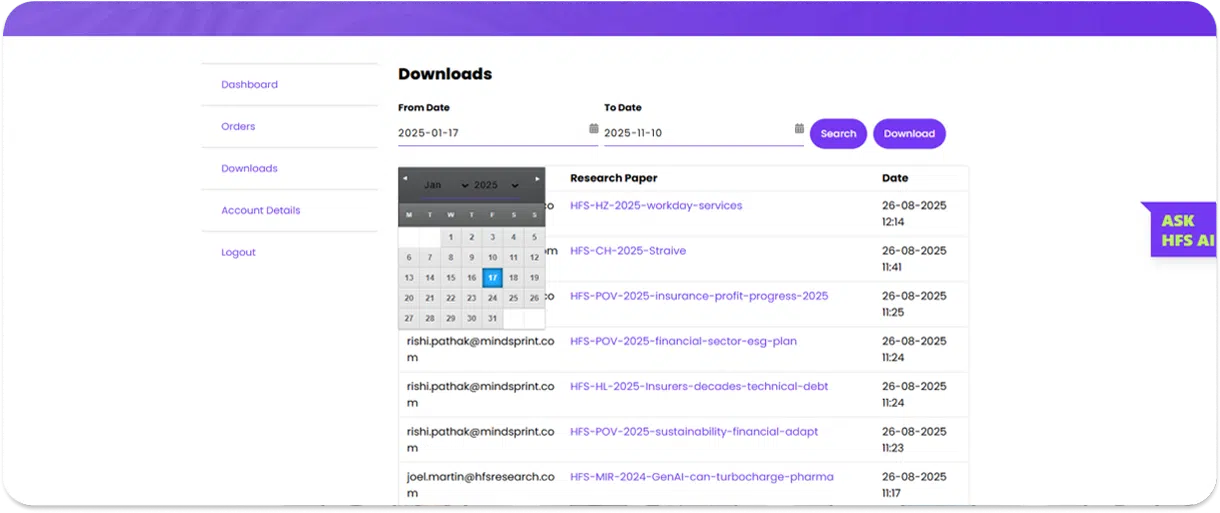Open the month dropdown showing Jan
The width and height of the screenshot is (1220, 513).
pos(445,185)
